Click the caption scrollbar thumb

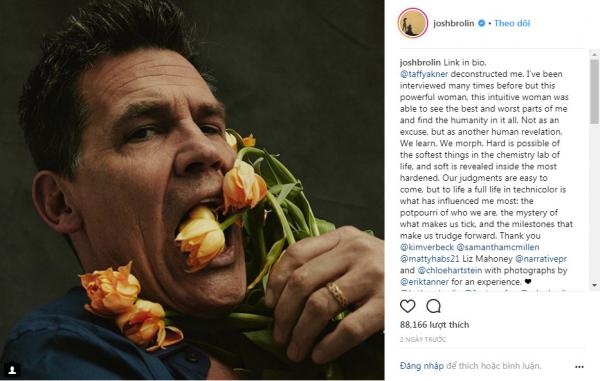(594, 91)
